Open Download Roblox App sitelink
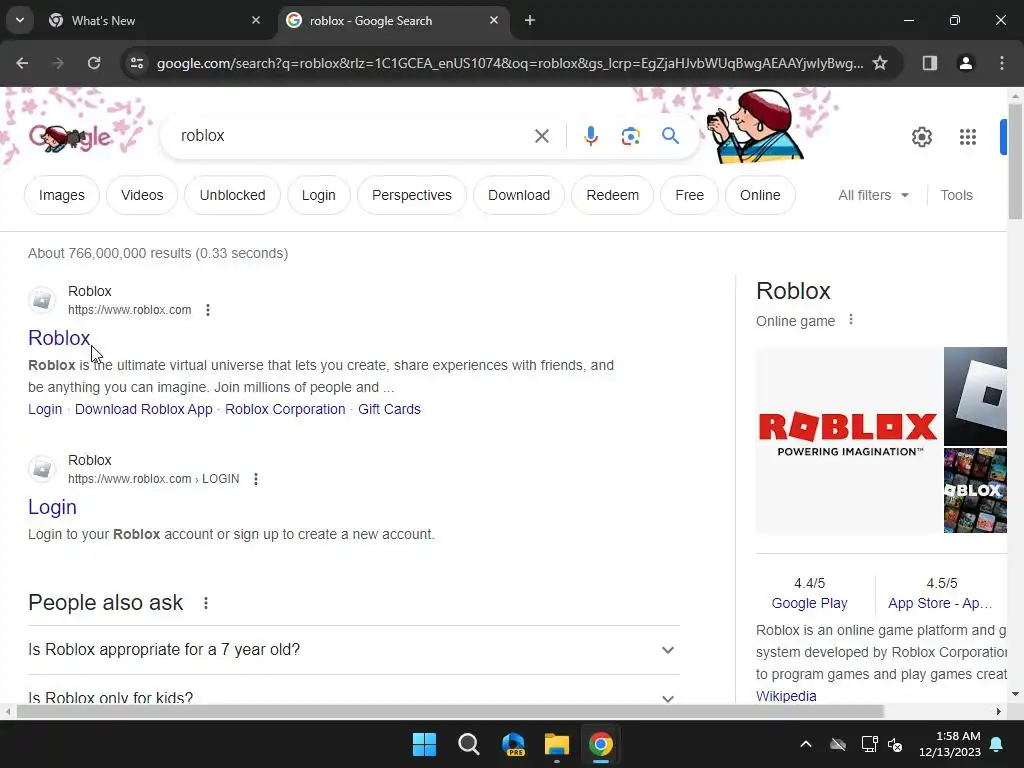The width and height of the screenshot is (1024, 768). tap(144, 409)
